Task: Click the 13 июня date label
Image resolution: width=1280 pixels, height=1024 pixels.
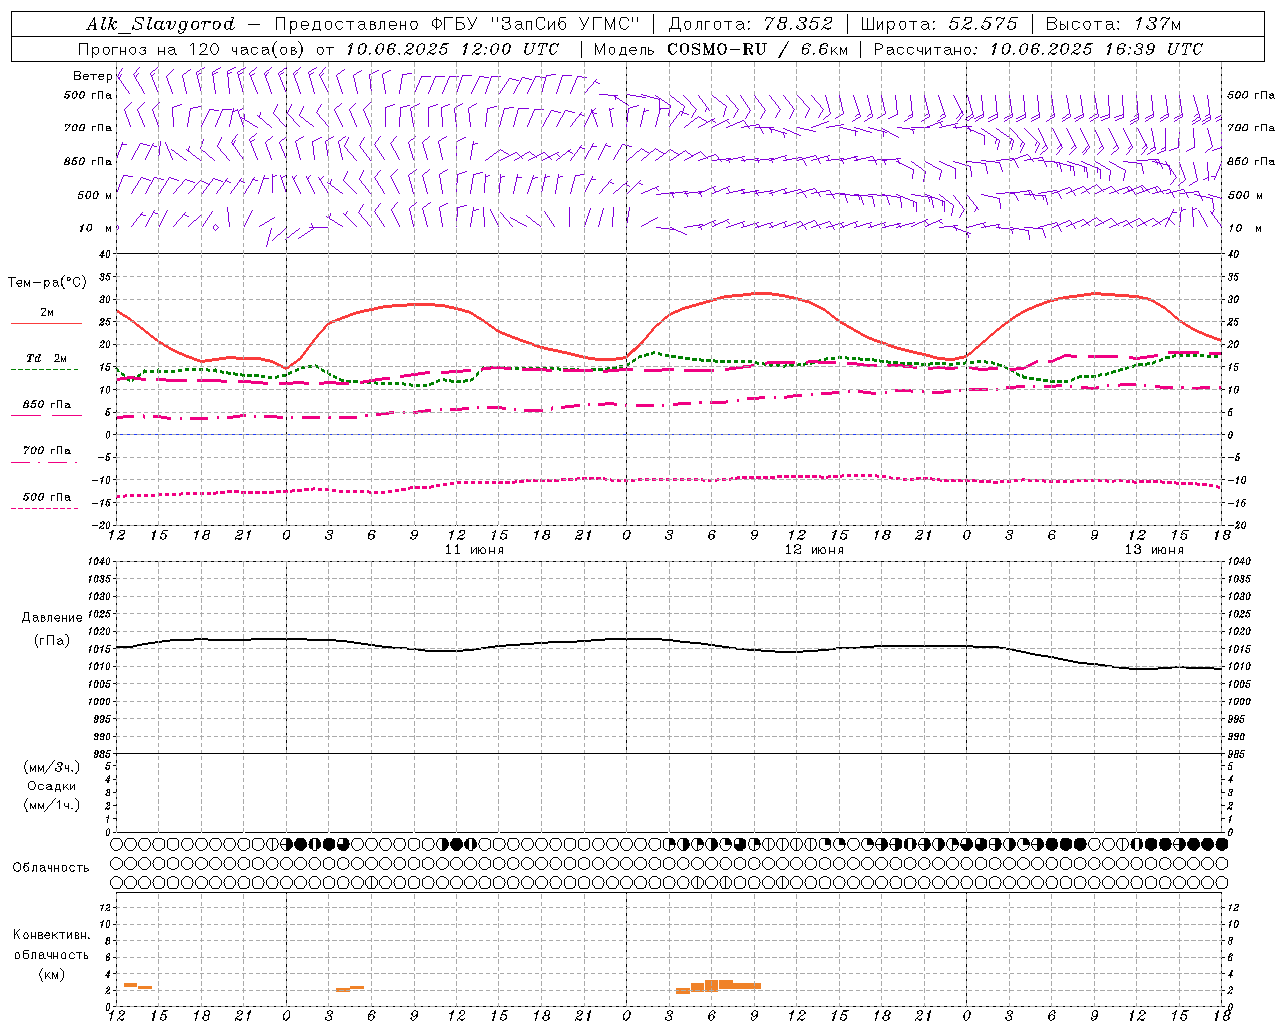Action: (1154, 550)
